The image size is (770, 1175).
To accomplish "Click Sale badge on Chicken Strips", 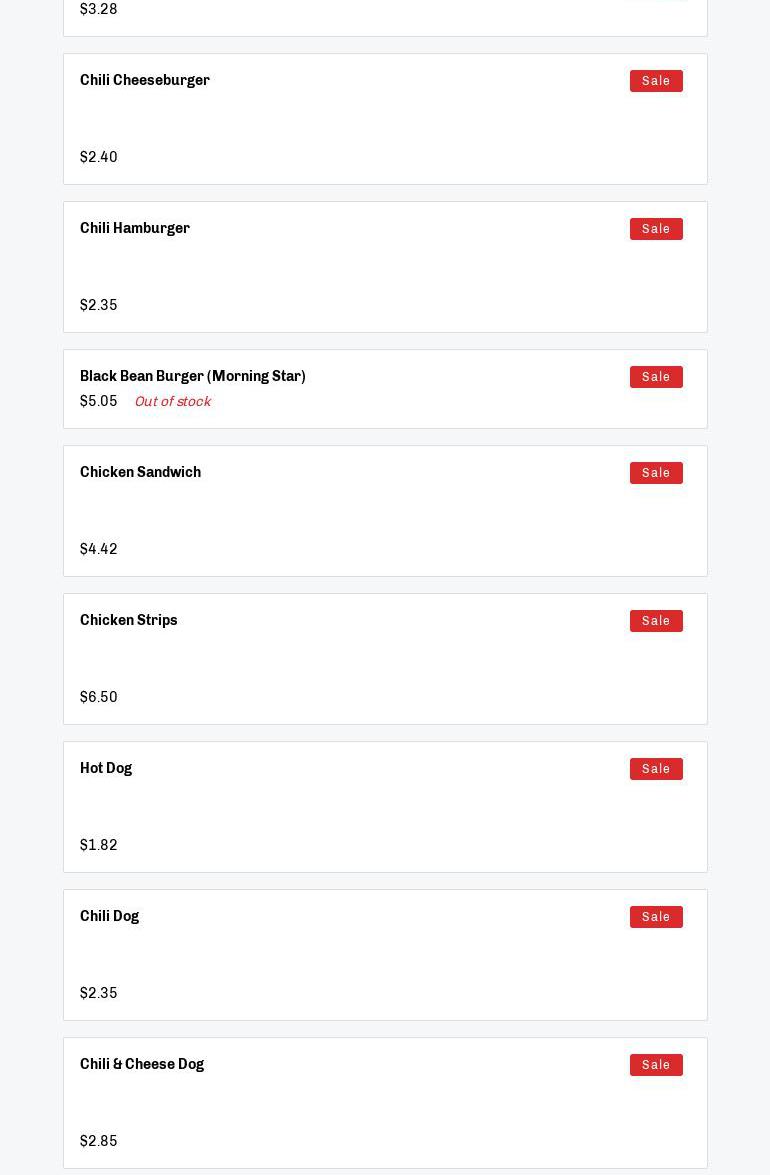I will 656,621.
